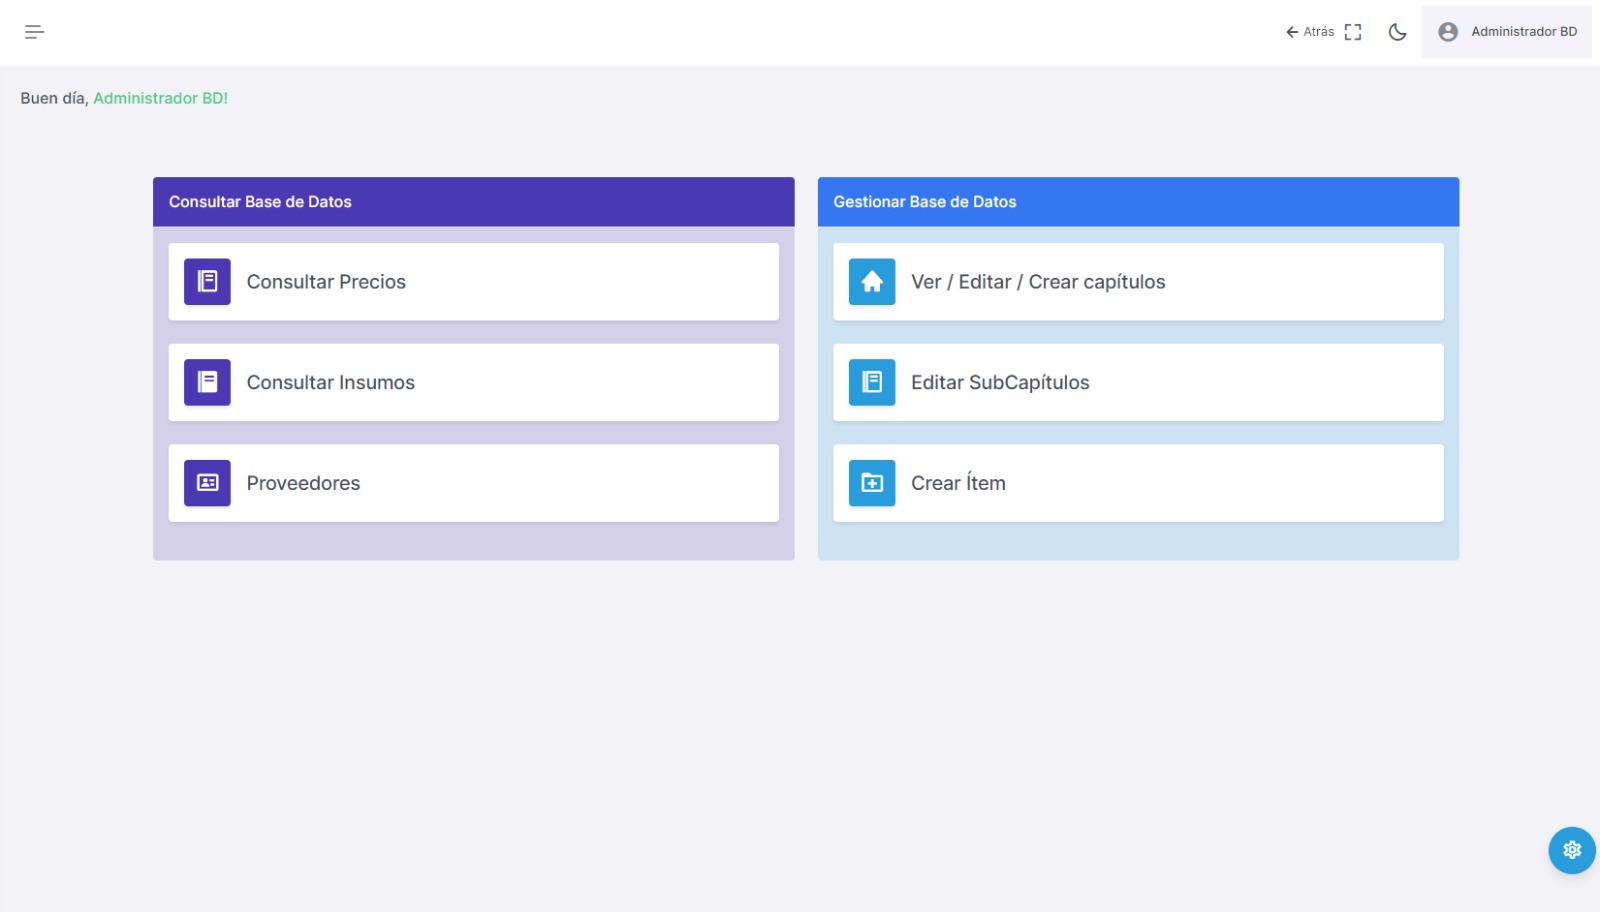The height and width of the screenshot is (912, 1600).
Task: Click the home icon for capítulos
Action: 872,282
